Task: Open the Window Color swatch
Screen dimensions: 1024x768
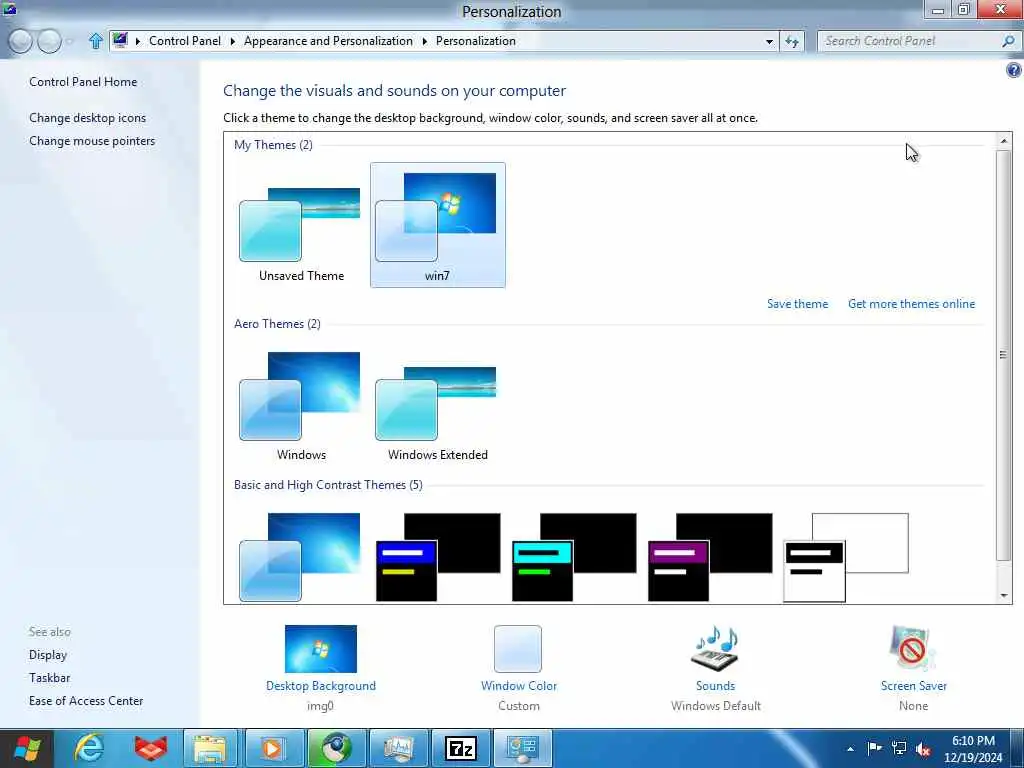Action: (x=518, y=648)
